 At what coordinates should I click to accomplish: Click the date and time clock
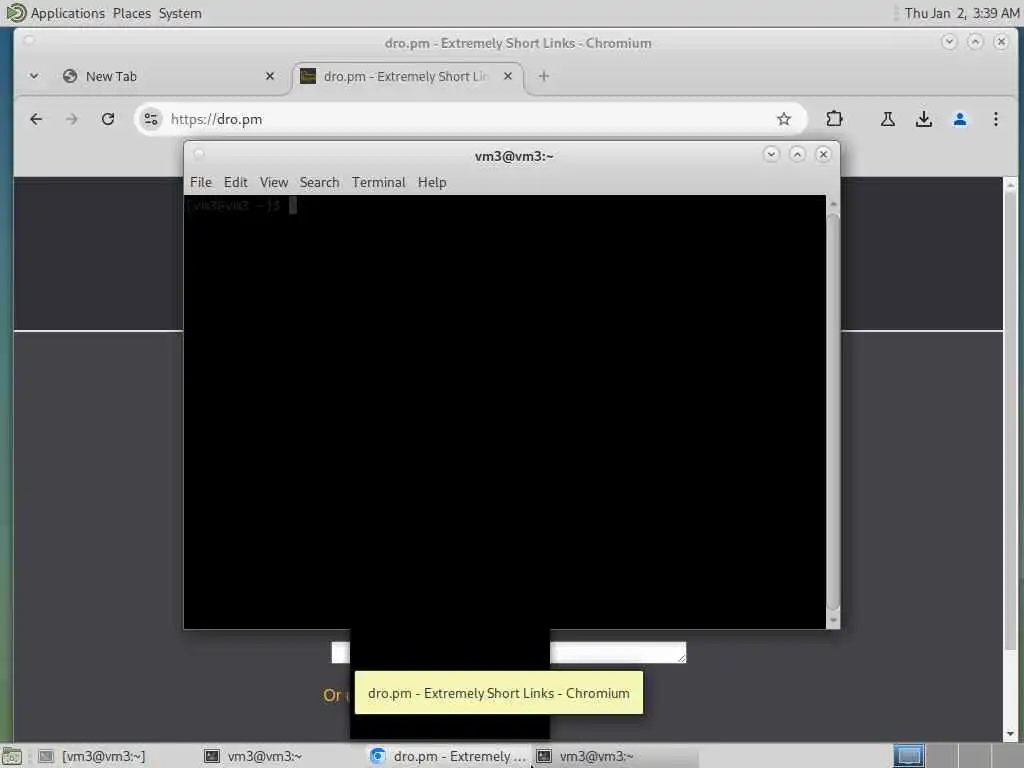pos(961,13)
